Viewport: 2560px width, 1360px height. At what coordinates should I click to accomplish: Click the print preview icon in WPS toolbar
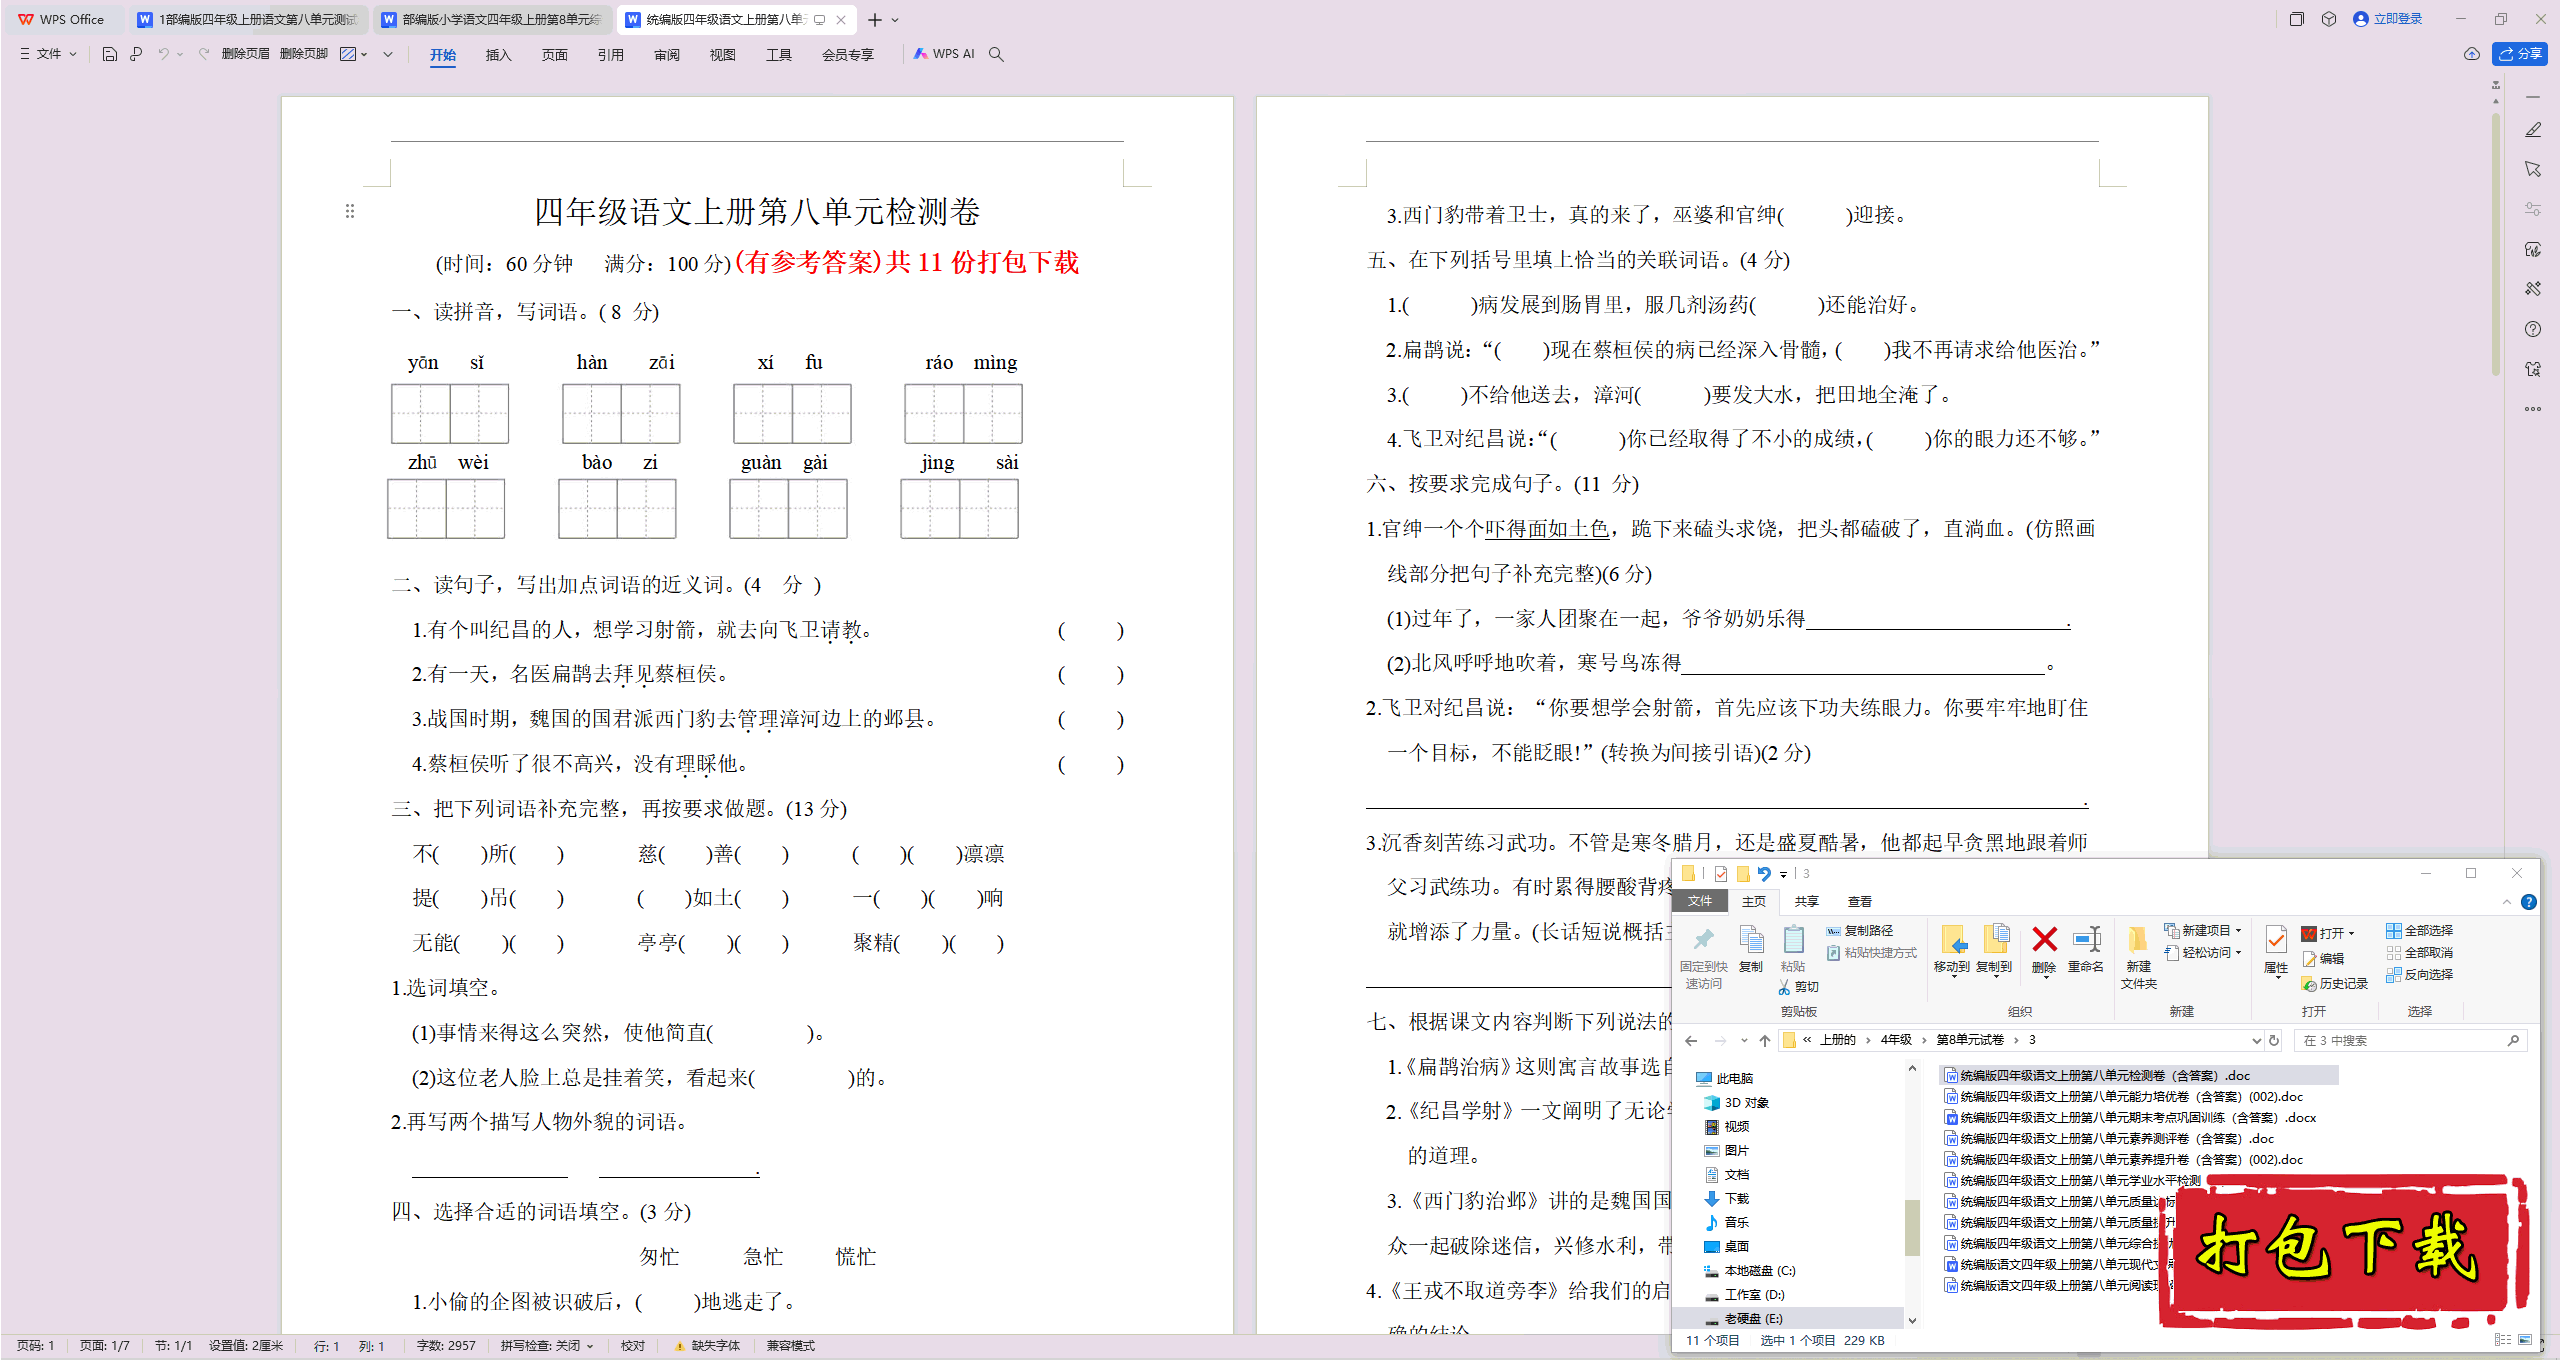[x=136, y=54]
